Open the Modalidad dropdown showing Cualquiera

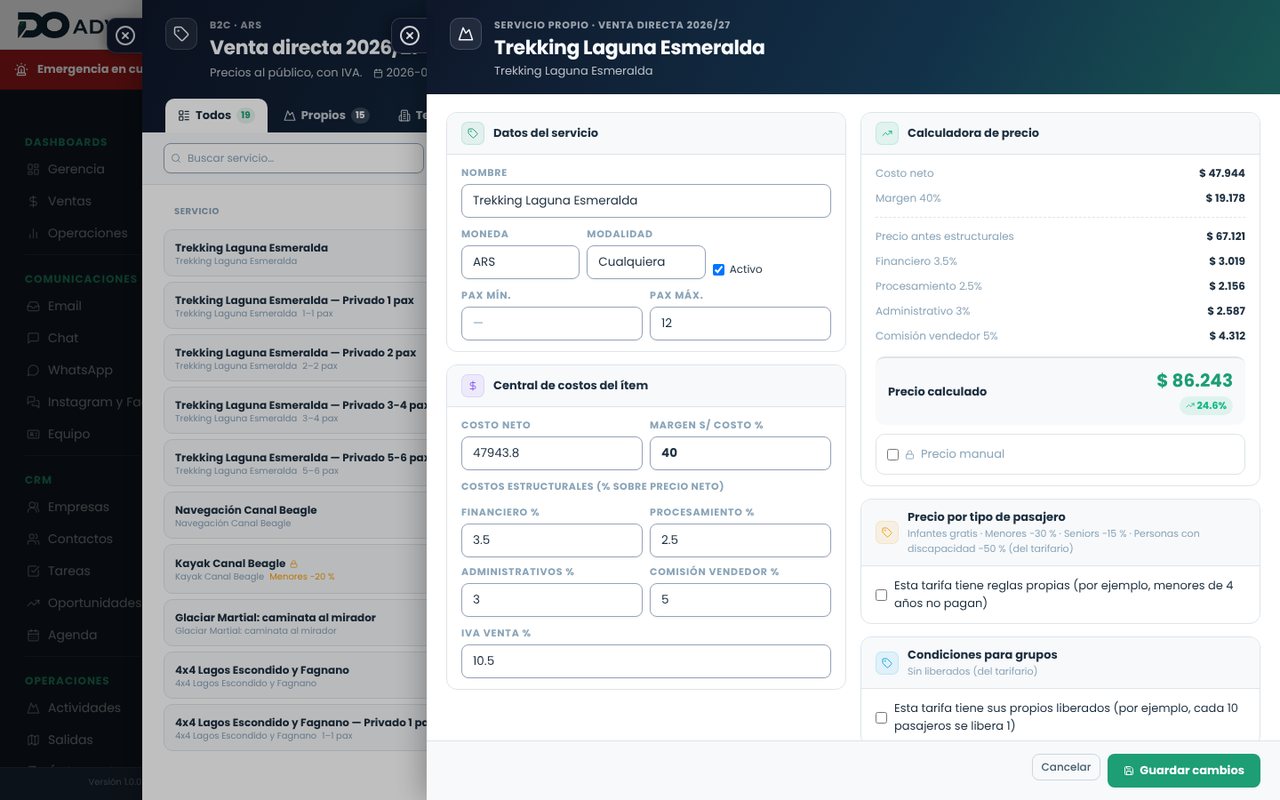[646, 263]
